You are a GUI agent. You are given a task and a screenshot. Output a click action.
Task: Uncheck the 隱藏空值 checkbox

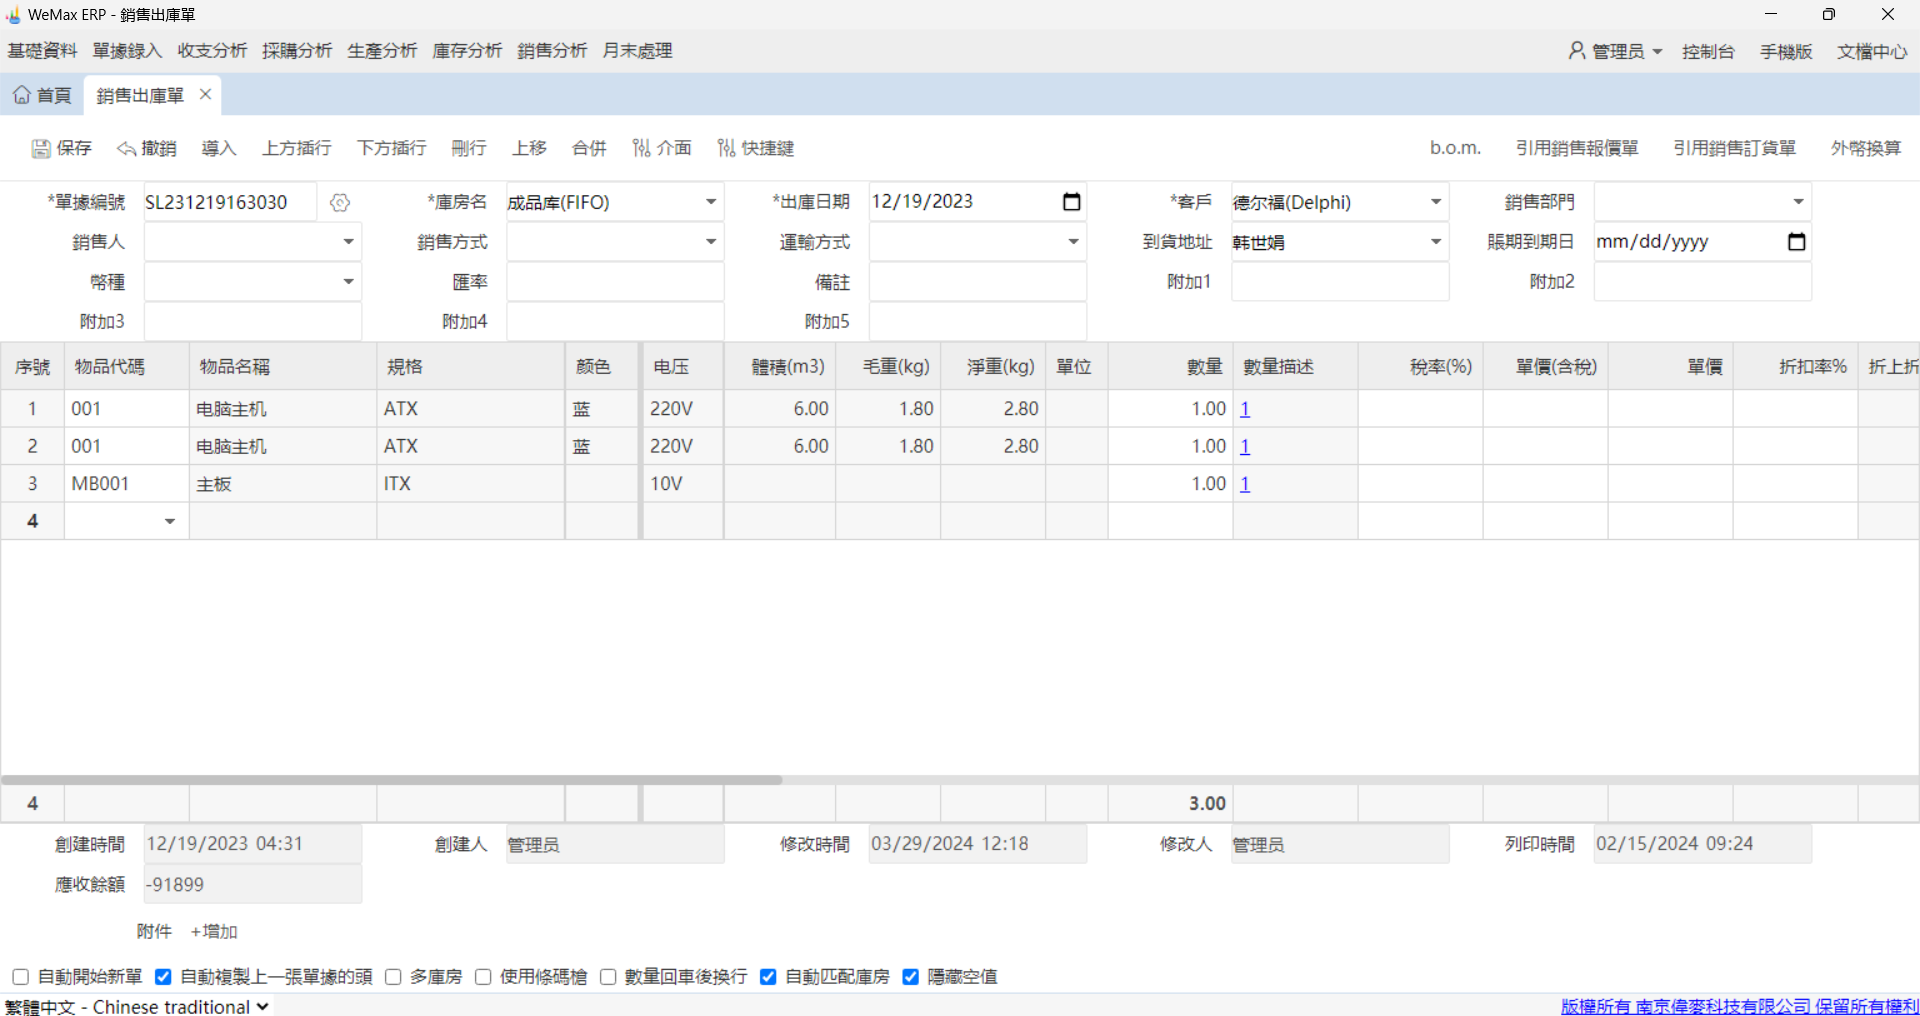(x=910, y=977)
